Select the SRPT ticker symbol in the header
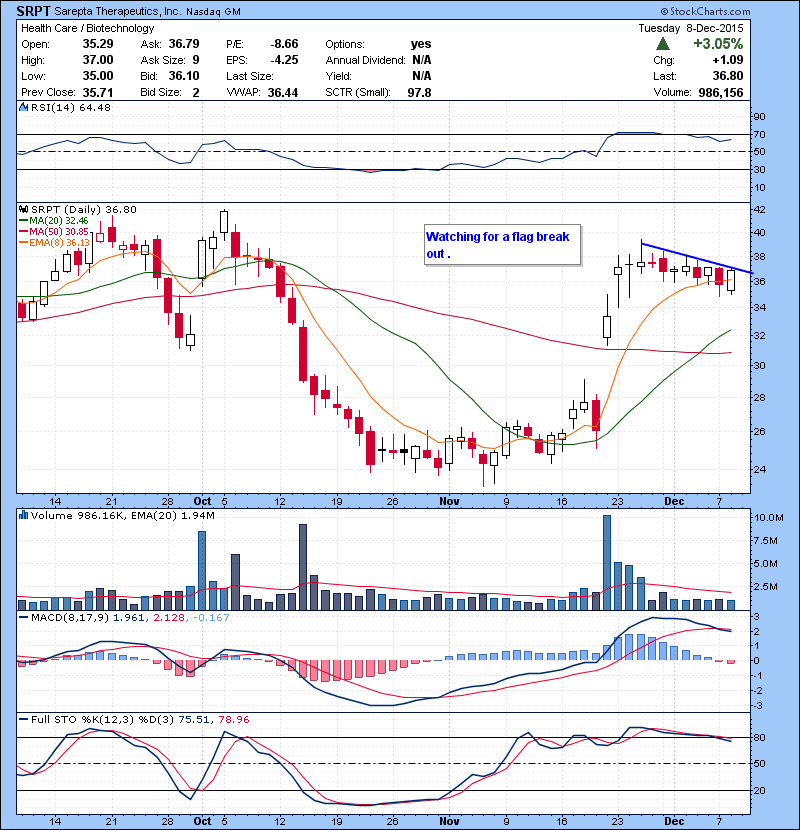Image resolution: width=800 pixels, height=830 pixels. pos(33,11)
